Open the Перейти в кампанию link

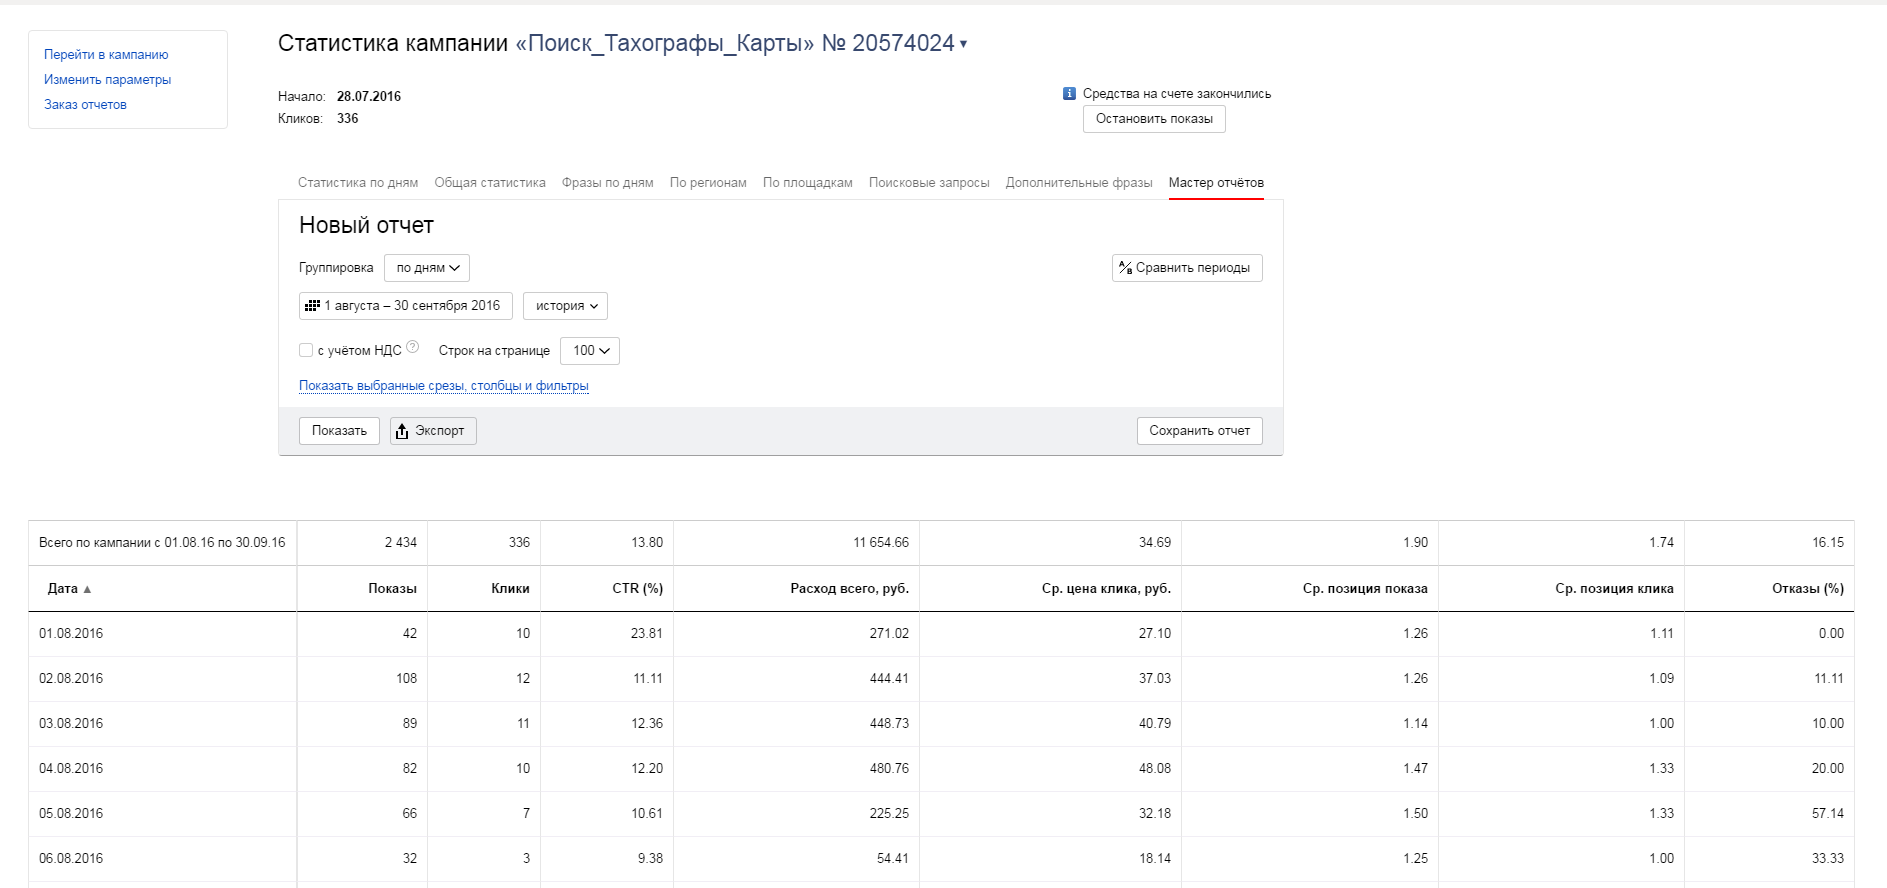coord(106,55)
